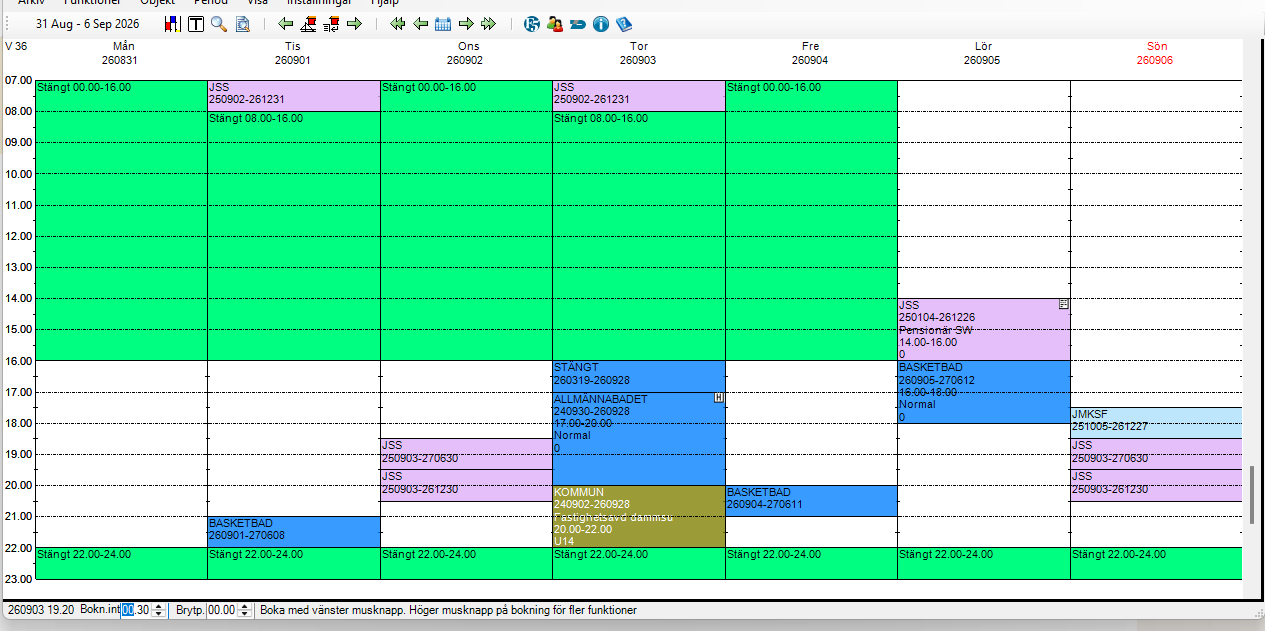The width and height of the screenshot is (1265, 631).
Task: Click the magnifying glass search icon
Action: [x=218, y=23]
